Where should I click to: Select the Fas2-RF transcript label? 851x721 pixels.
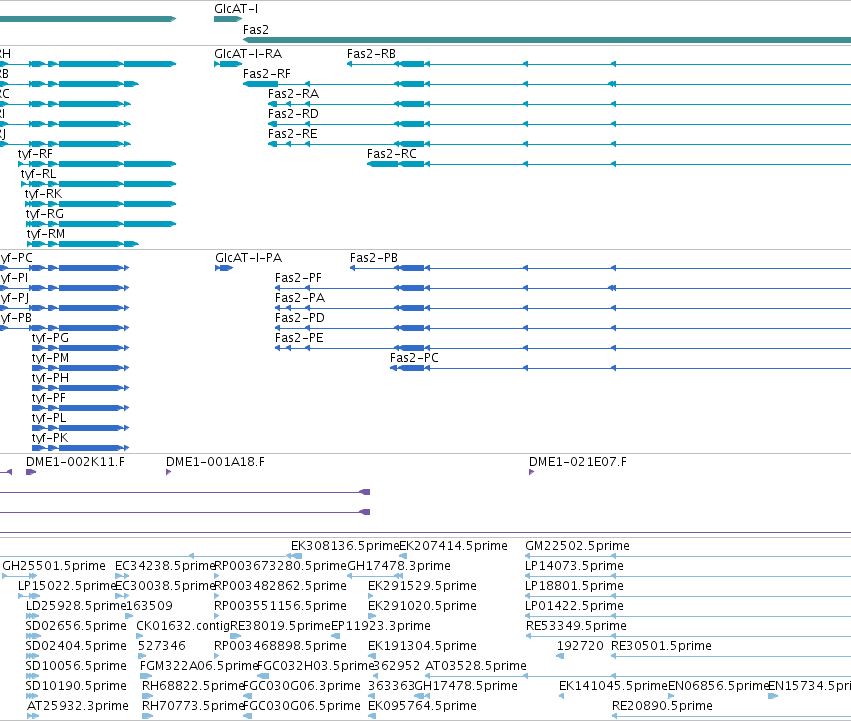click(266, 74)
